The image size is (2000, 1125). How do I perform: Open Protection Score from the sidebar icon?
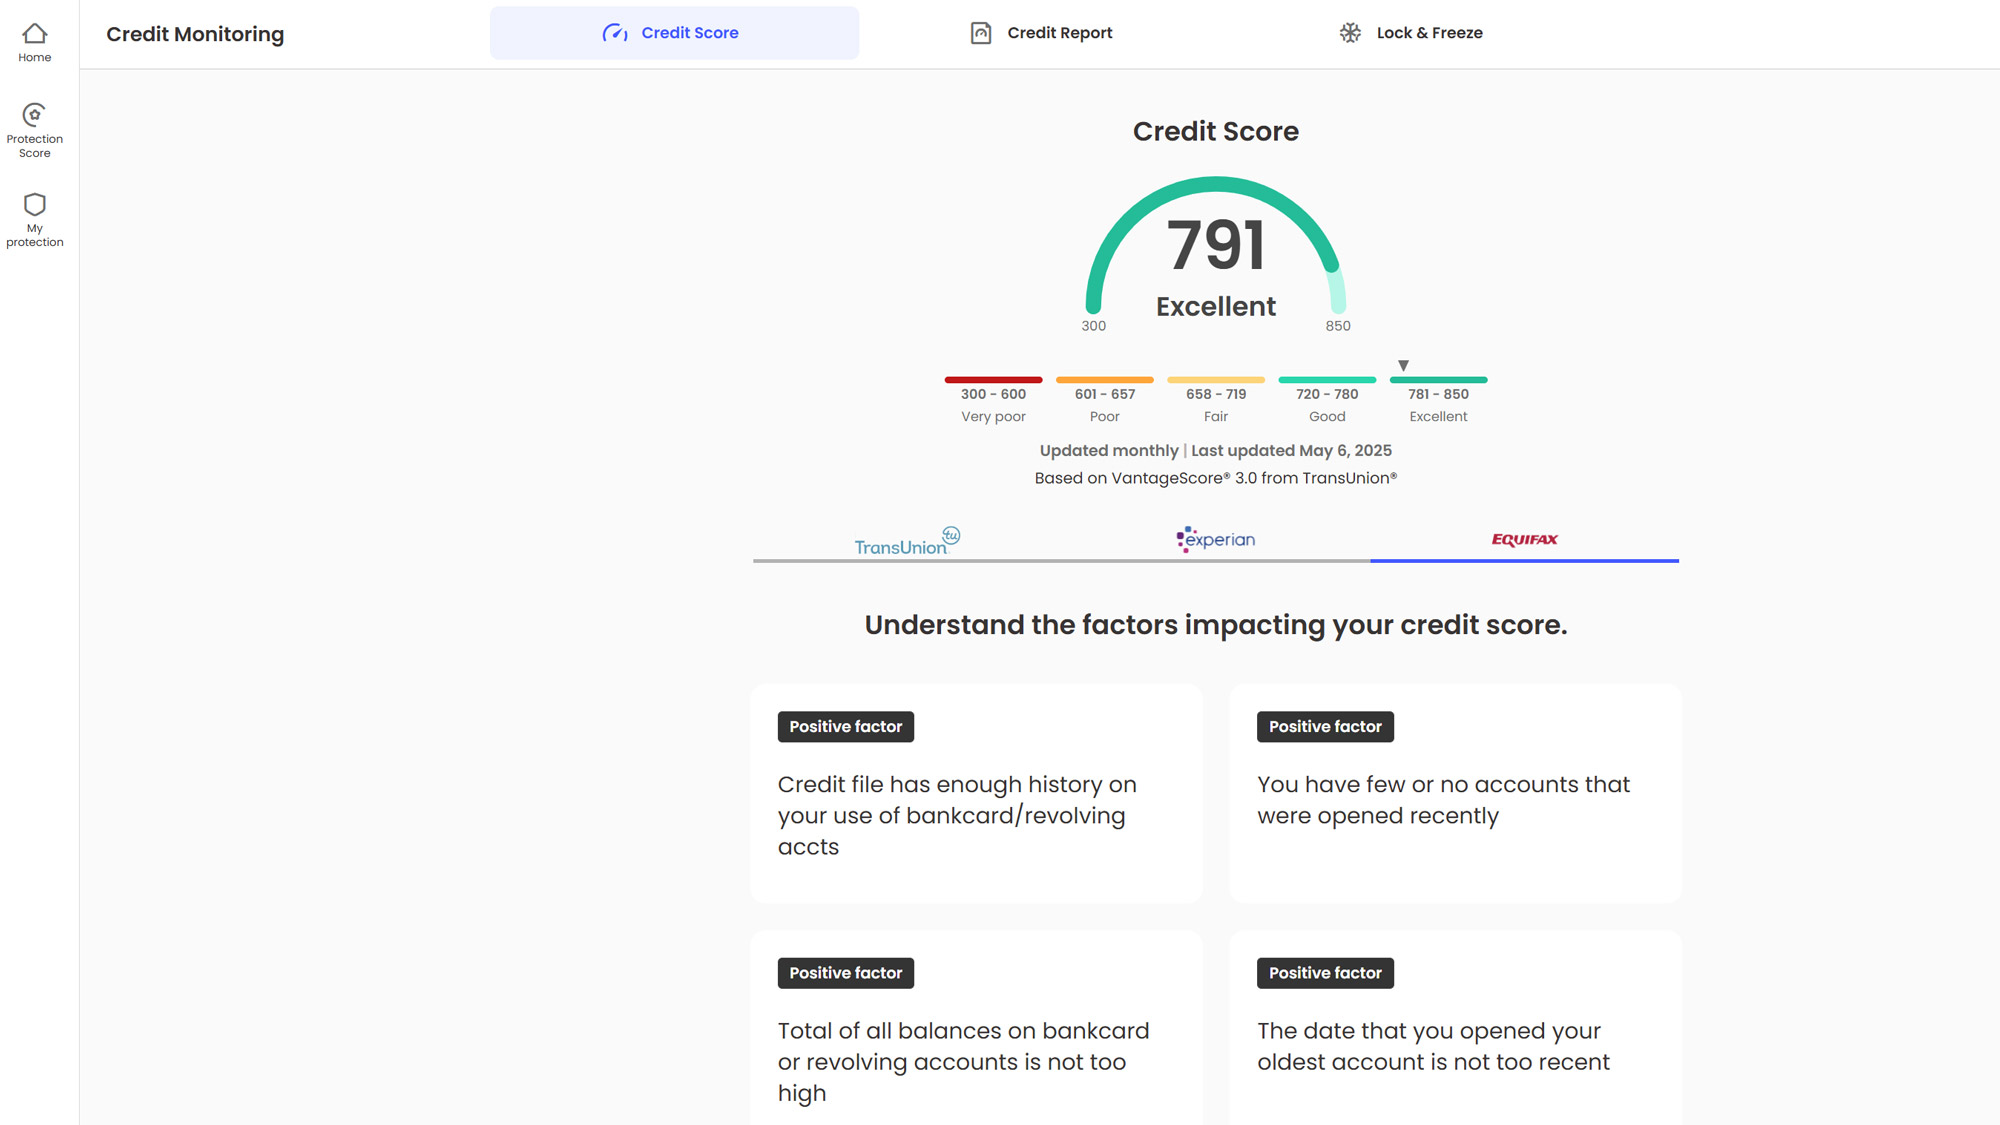tap(35, 114)
